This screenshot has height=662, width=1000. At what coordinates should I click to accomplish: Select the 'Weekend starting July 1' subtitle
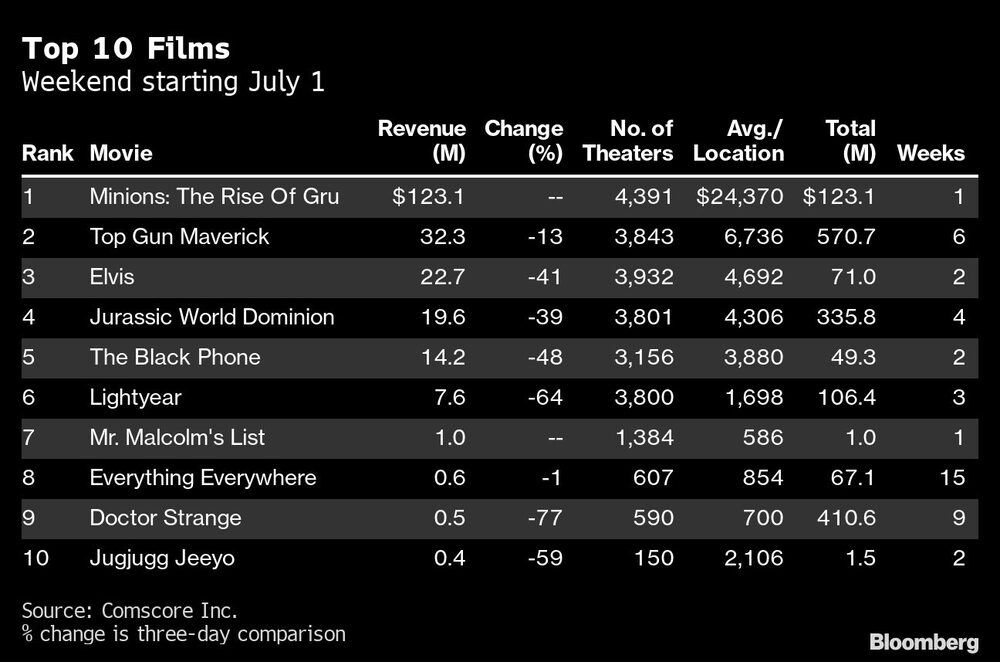tap(173, 82)
